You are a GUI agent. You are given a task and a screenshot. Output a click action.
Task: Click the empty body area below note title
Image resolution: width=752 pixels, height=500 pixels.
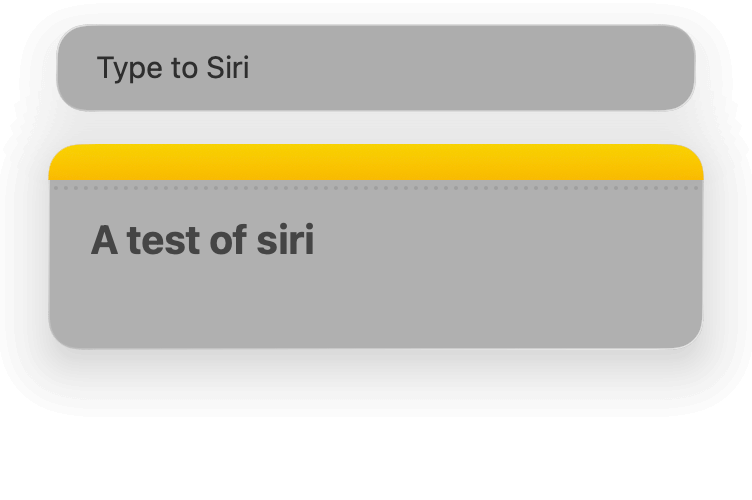click(375, 305)
